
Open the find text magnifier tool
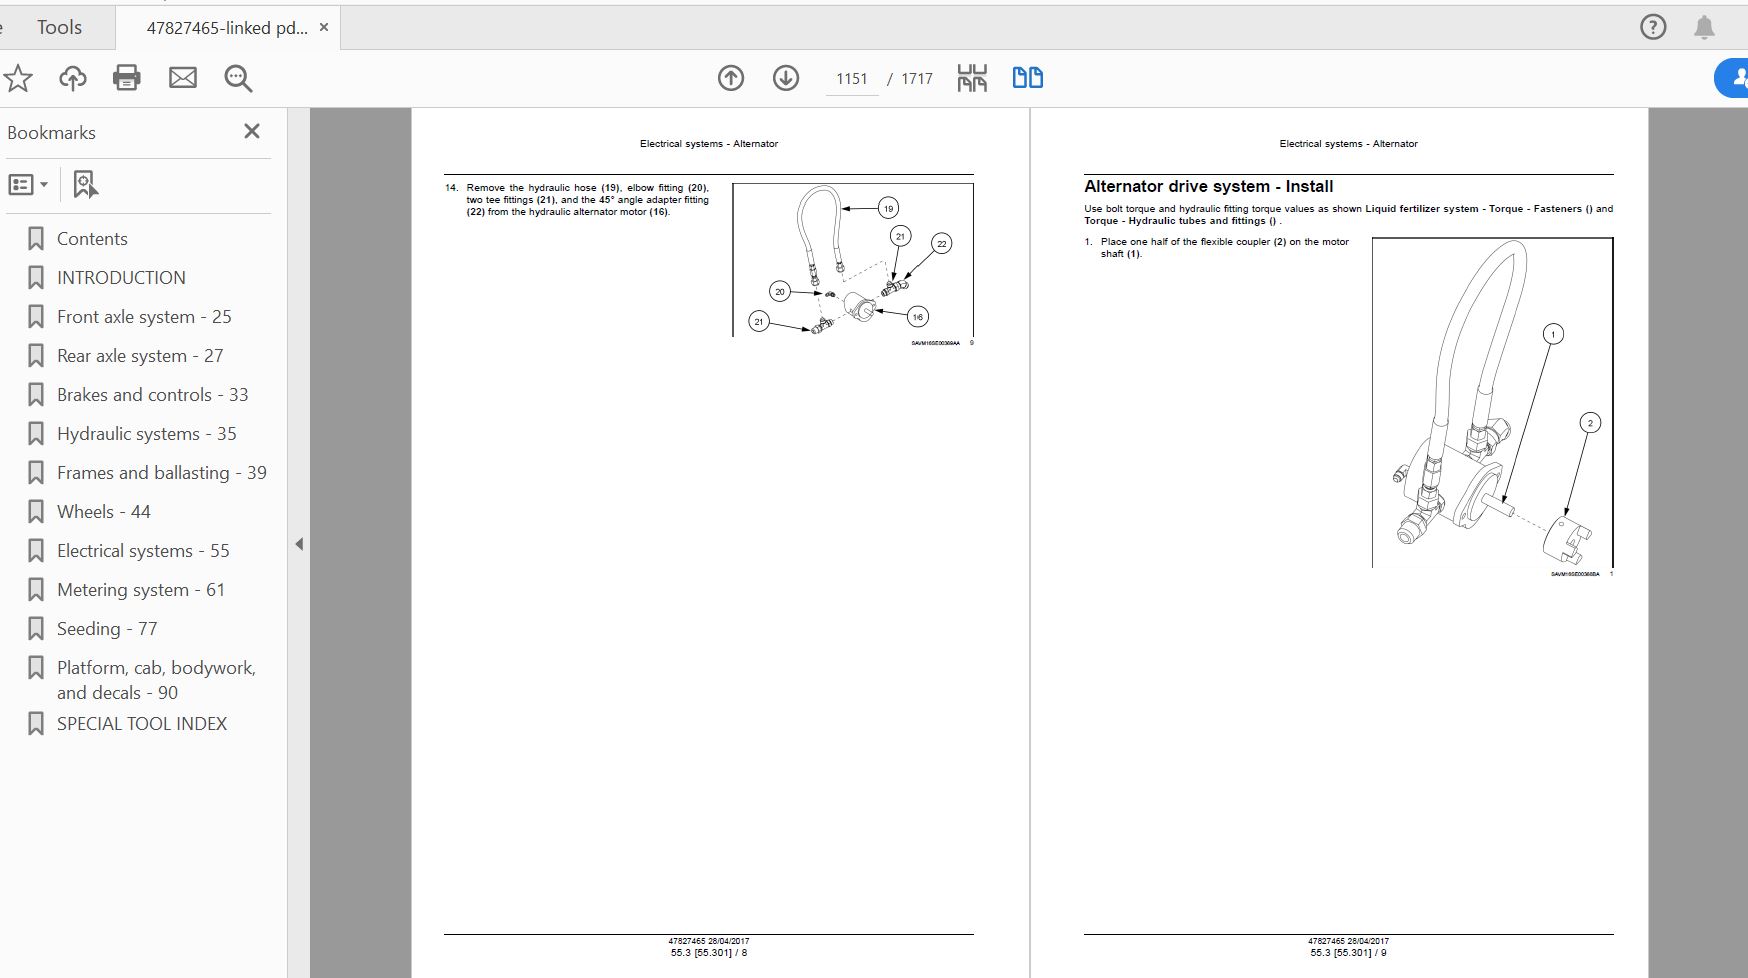click(x=238, y=78)
